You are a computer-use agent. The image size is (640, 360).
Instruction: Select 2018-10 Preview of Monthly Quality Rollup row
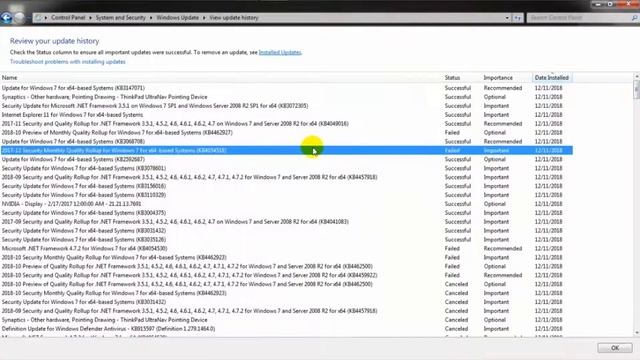click(287, 133)
